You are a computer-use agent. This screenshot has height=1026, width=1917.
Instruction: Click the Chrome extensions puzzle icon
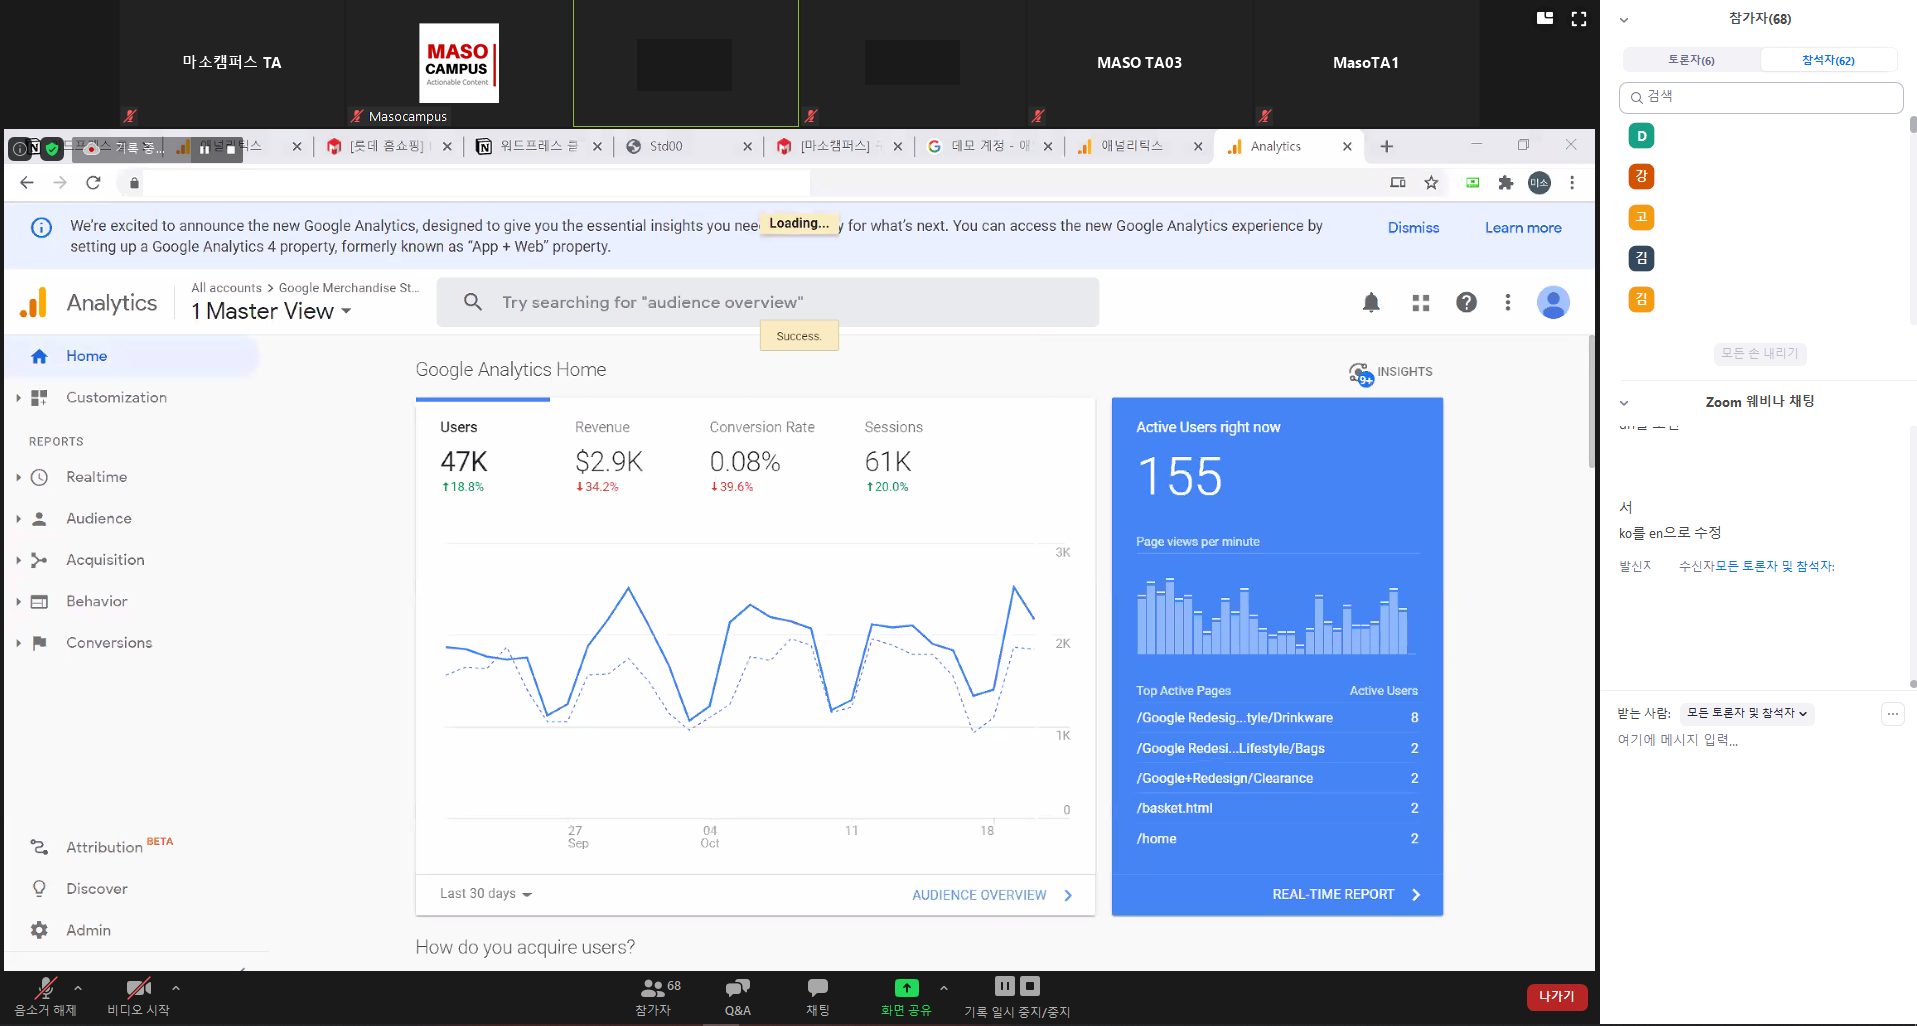click(x=1505, y=183)
